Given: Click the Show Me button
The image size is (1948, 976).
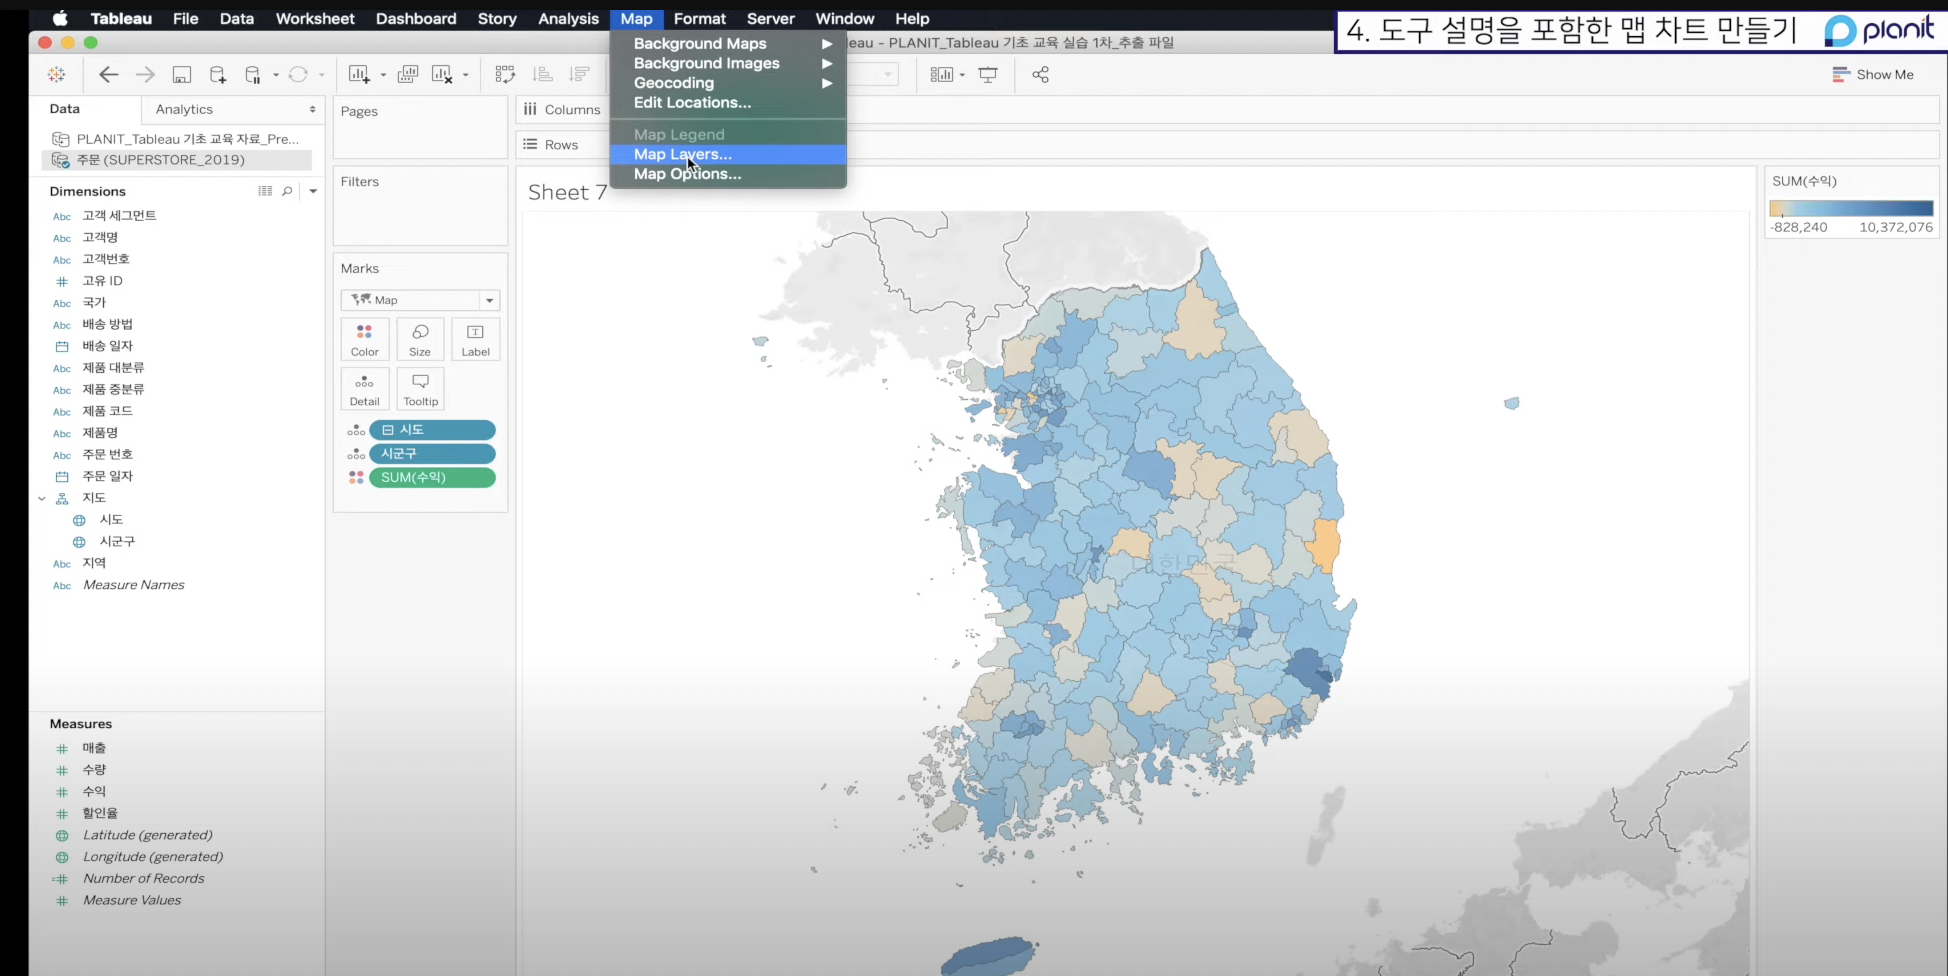Looking at the screenshot, I should (1873, 75).
